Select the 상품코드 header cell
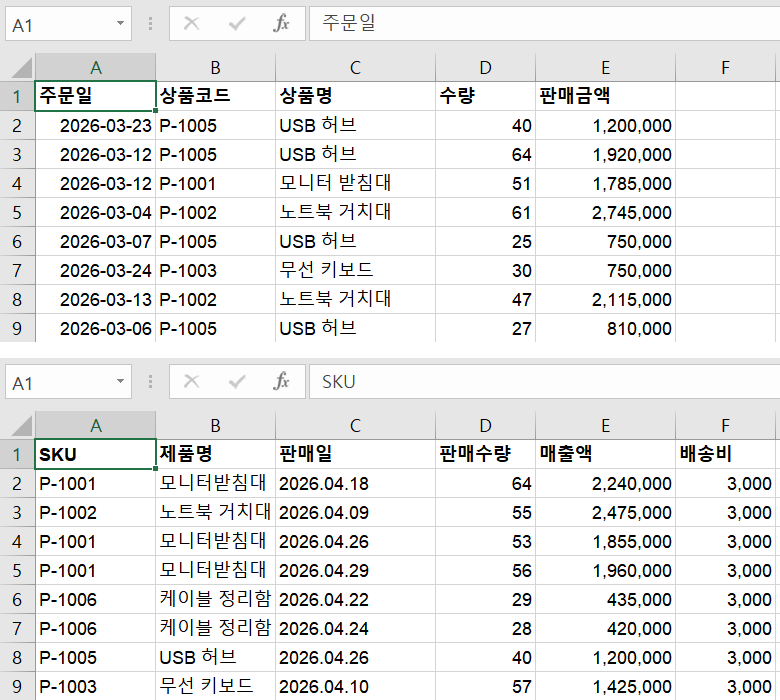Screen dimensions: 780x700 (x=215, y=96)
